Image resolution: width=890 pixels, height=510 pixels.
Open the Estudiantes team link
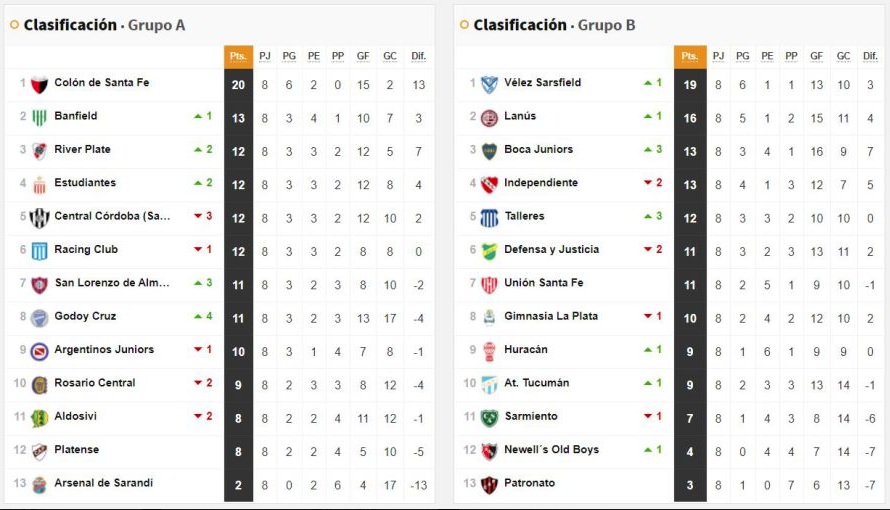[85, 183]
